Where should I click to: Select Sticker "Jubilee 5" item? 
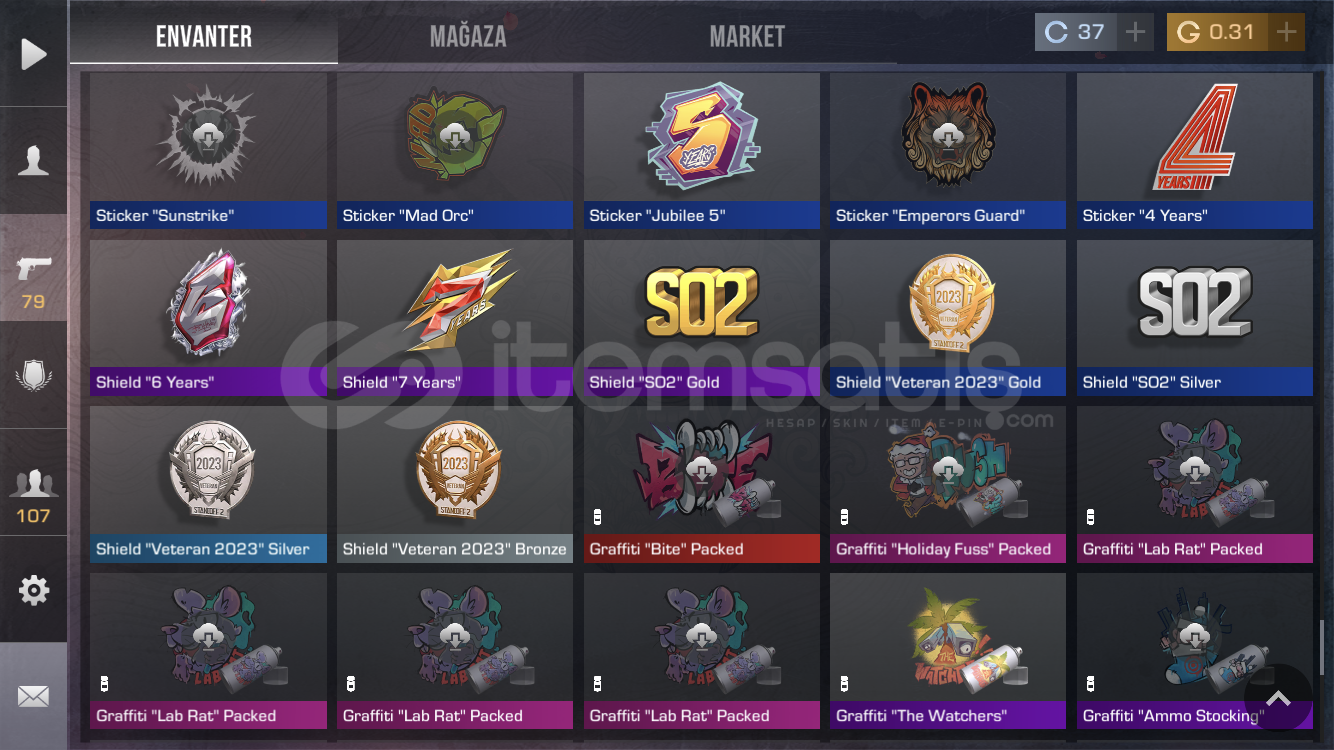click(x=701, y=151)
